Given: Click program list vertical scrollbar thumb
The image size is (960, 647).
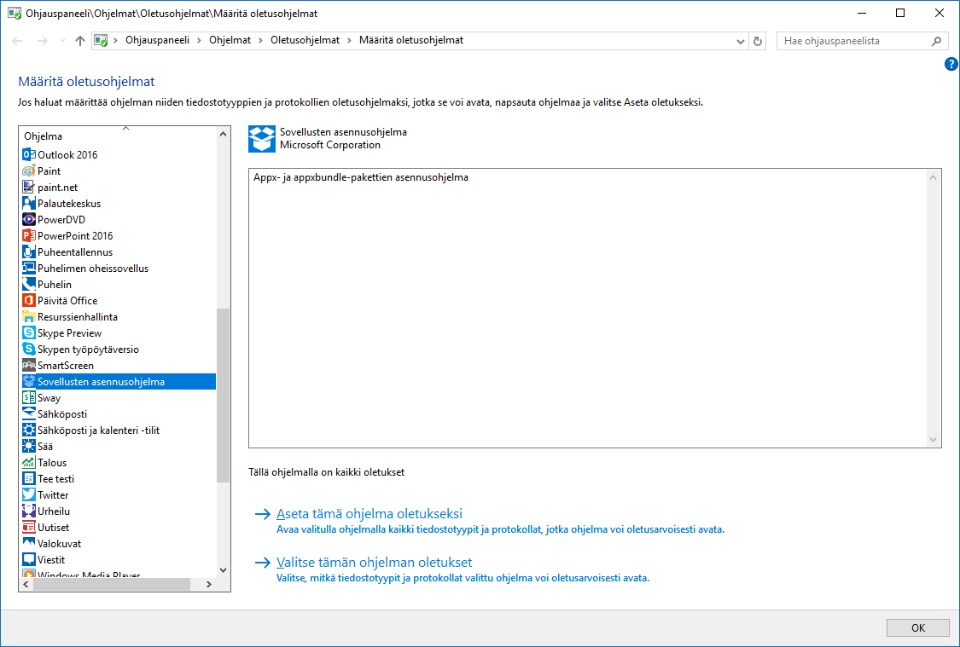Looking at the screenshot, I should coord(223,395).
